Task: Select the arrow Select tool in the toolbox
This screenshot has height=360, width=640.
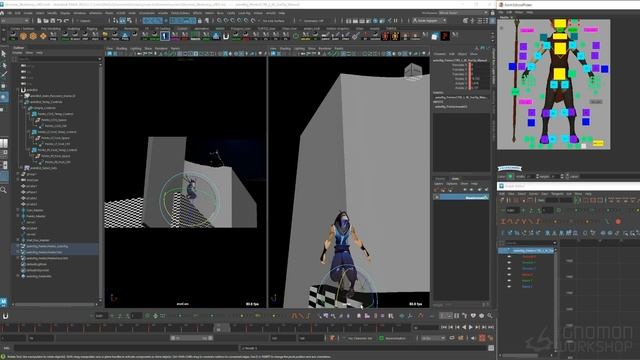Action: point(4,53)
